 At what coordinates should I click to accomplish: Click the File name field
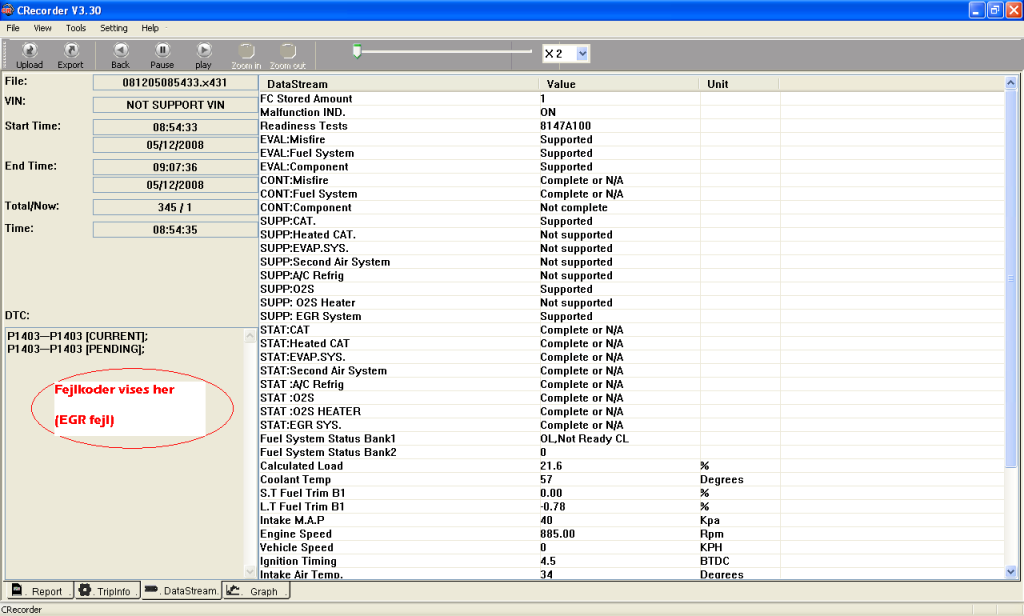pyautogui.click(x=175, y=82)
